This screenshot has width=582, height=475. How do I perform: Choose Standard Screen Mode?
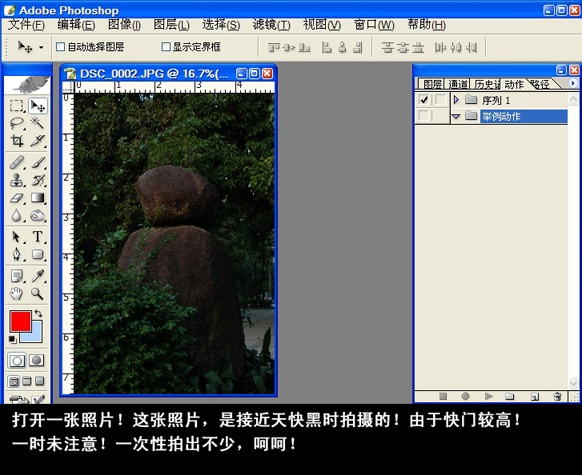14,381
